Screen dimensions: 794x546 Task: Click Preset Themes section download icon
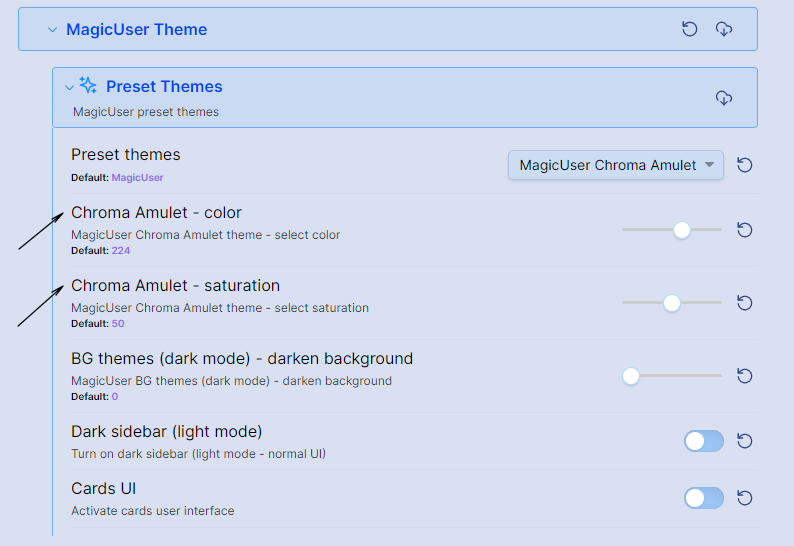724,98
